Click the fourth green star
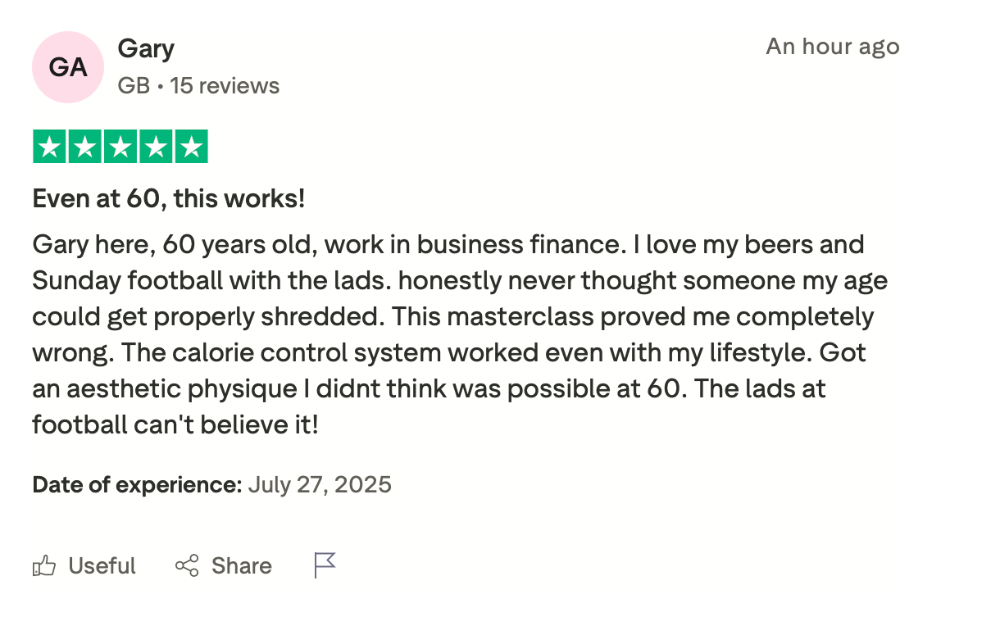 pyautogui.click(x=155, y=147)
